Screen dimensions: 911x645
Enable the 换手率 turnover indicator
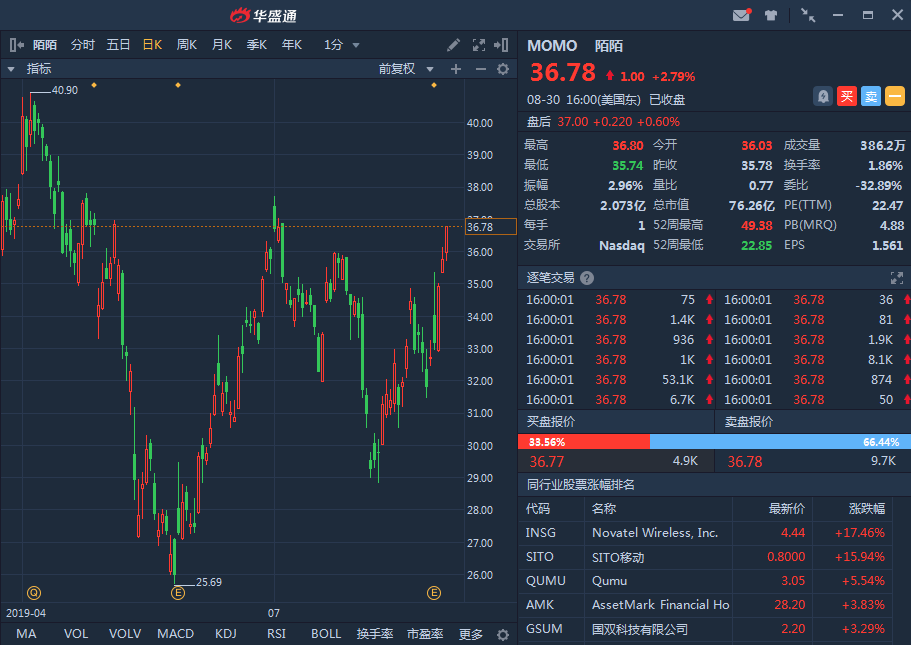(x=375, y=634)
